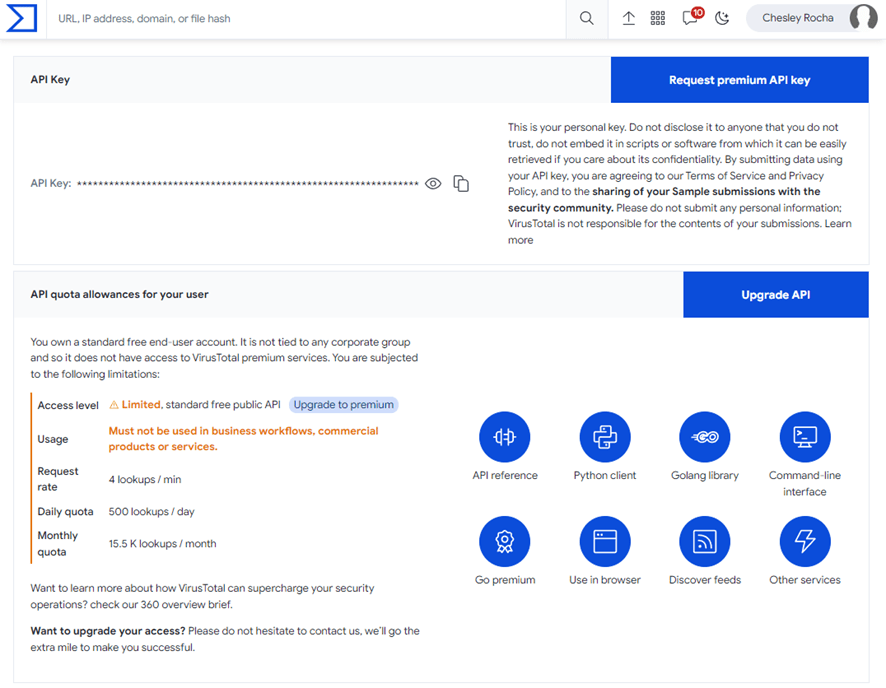
Task: Click the Upgrade API button
Action: pyautogui.click(x=775, y=295)
